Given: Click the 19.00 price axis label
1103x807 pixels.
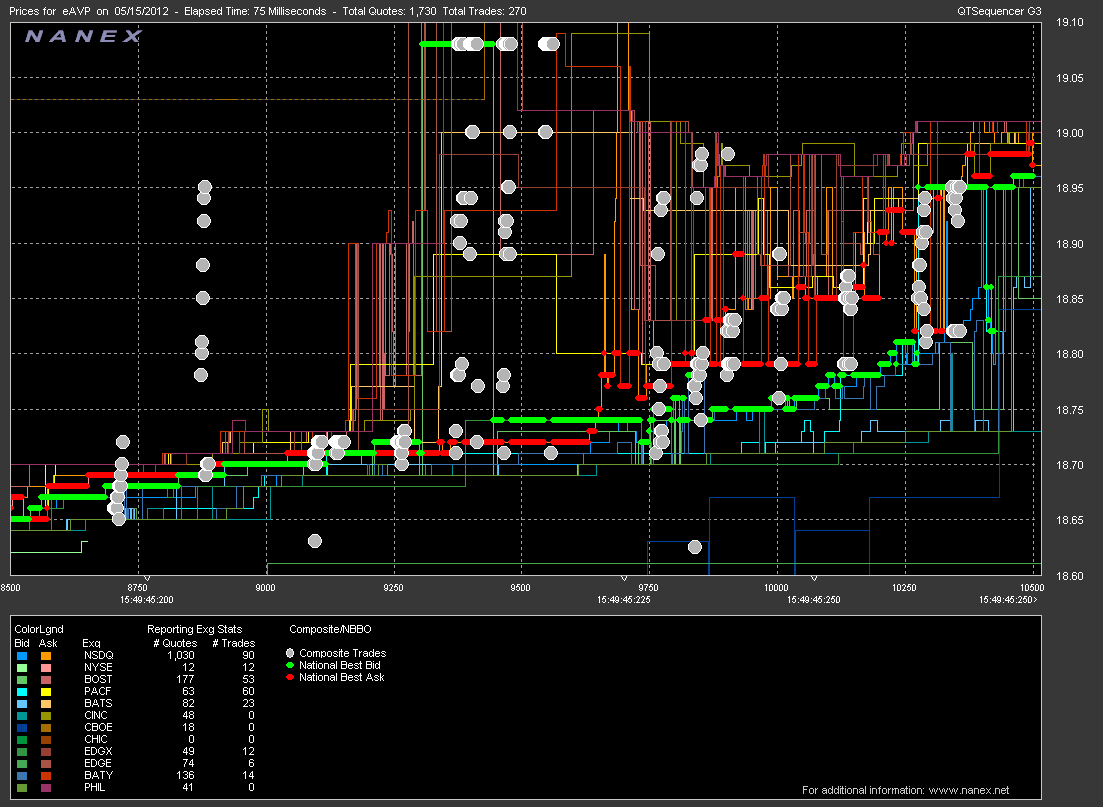Looking at the screenshot, I should [1070, 133].
